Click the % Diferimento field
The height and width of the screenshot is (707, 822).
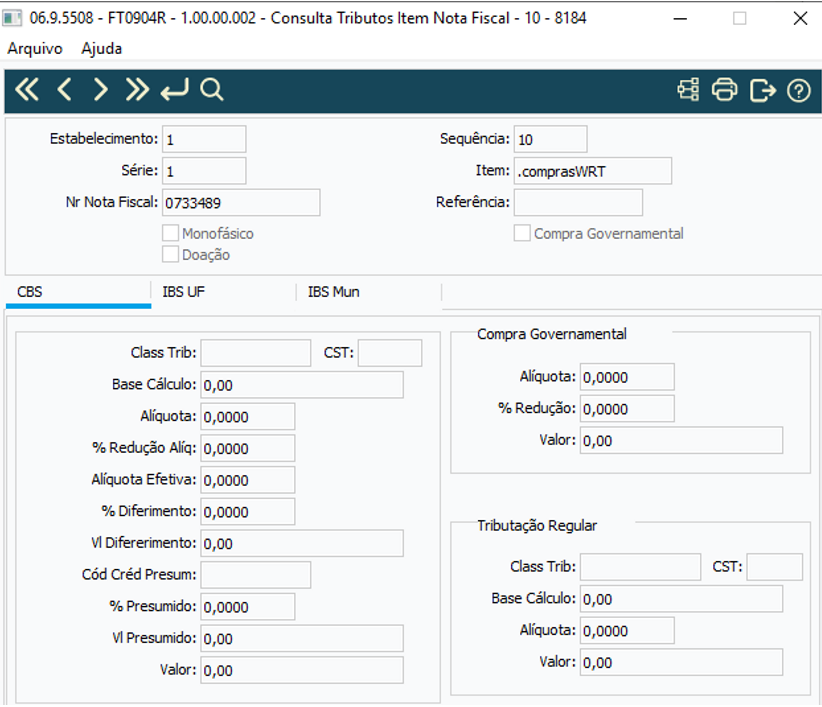click(x=247, y=512)
